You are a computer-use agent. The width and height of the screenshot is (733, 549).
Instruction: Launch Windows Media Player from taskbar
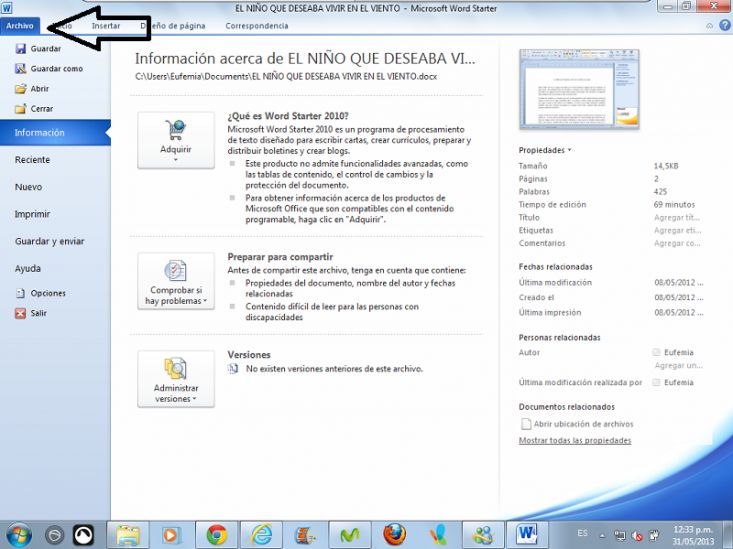pyautogui.click(x=170, y=535)
